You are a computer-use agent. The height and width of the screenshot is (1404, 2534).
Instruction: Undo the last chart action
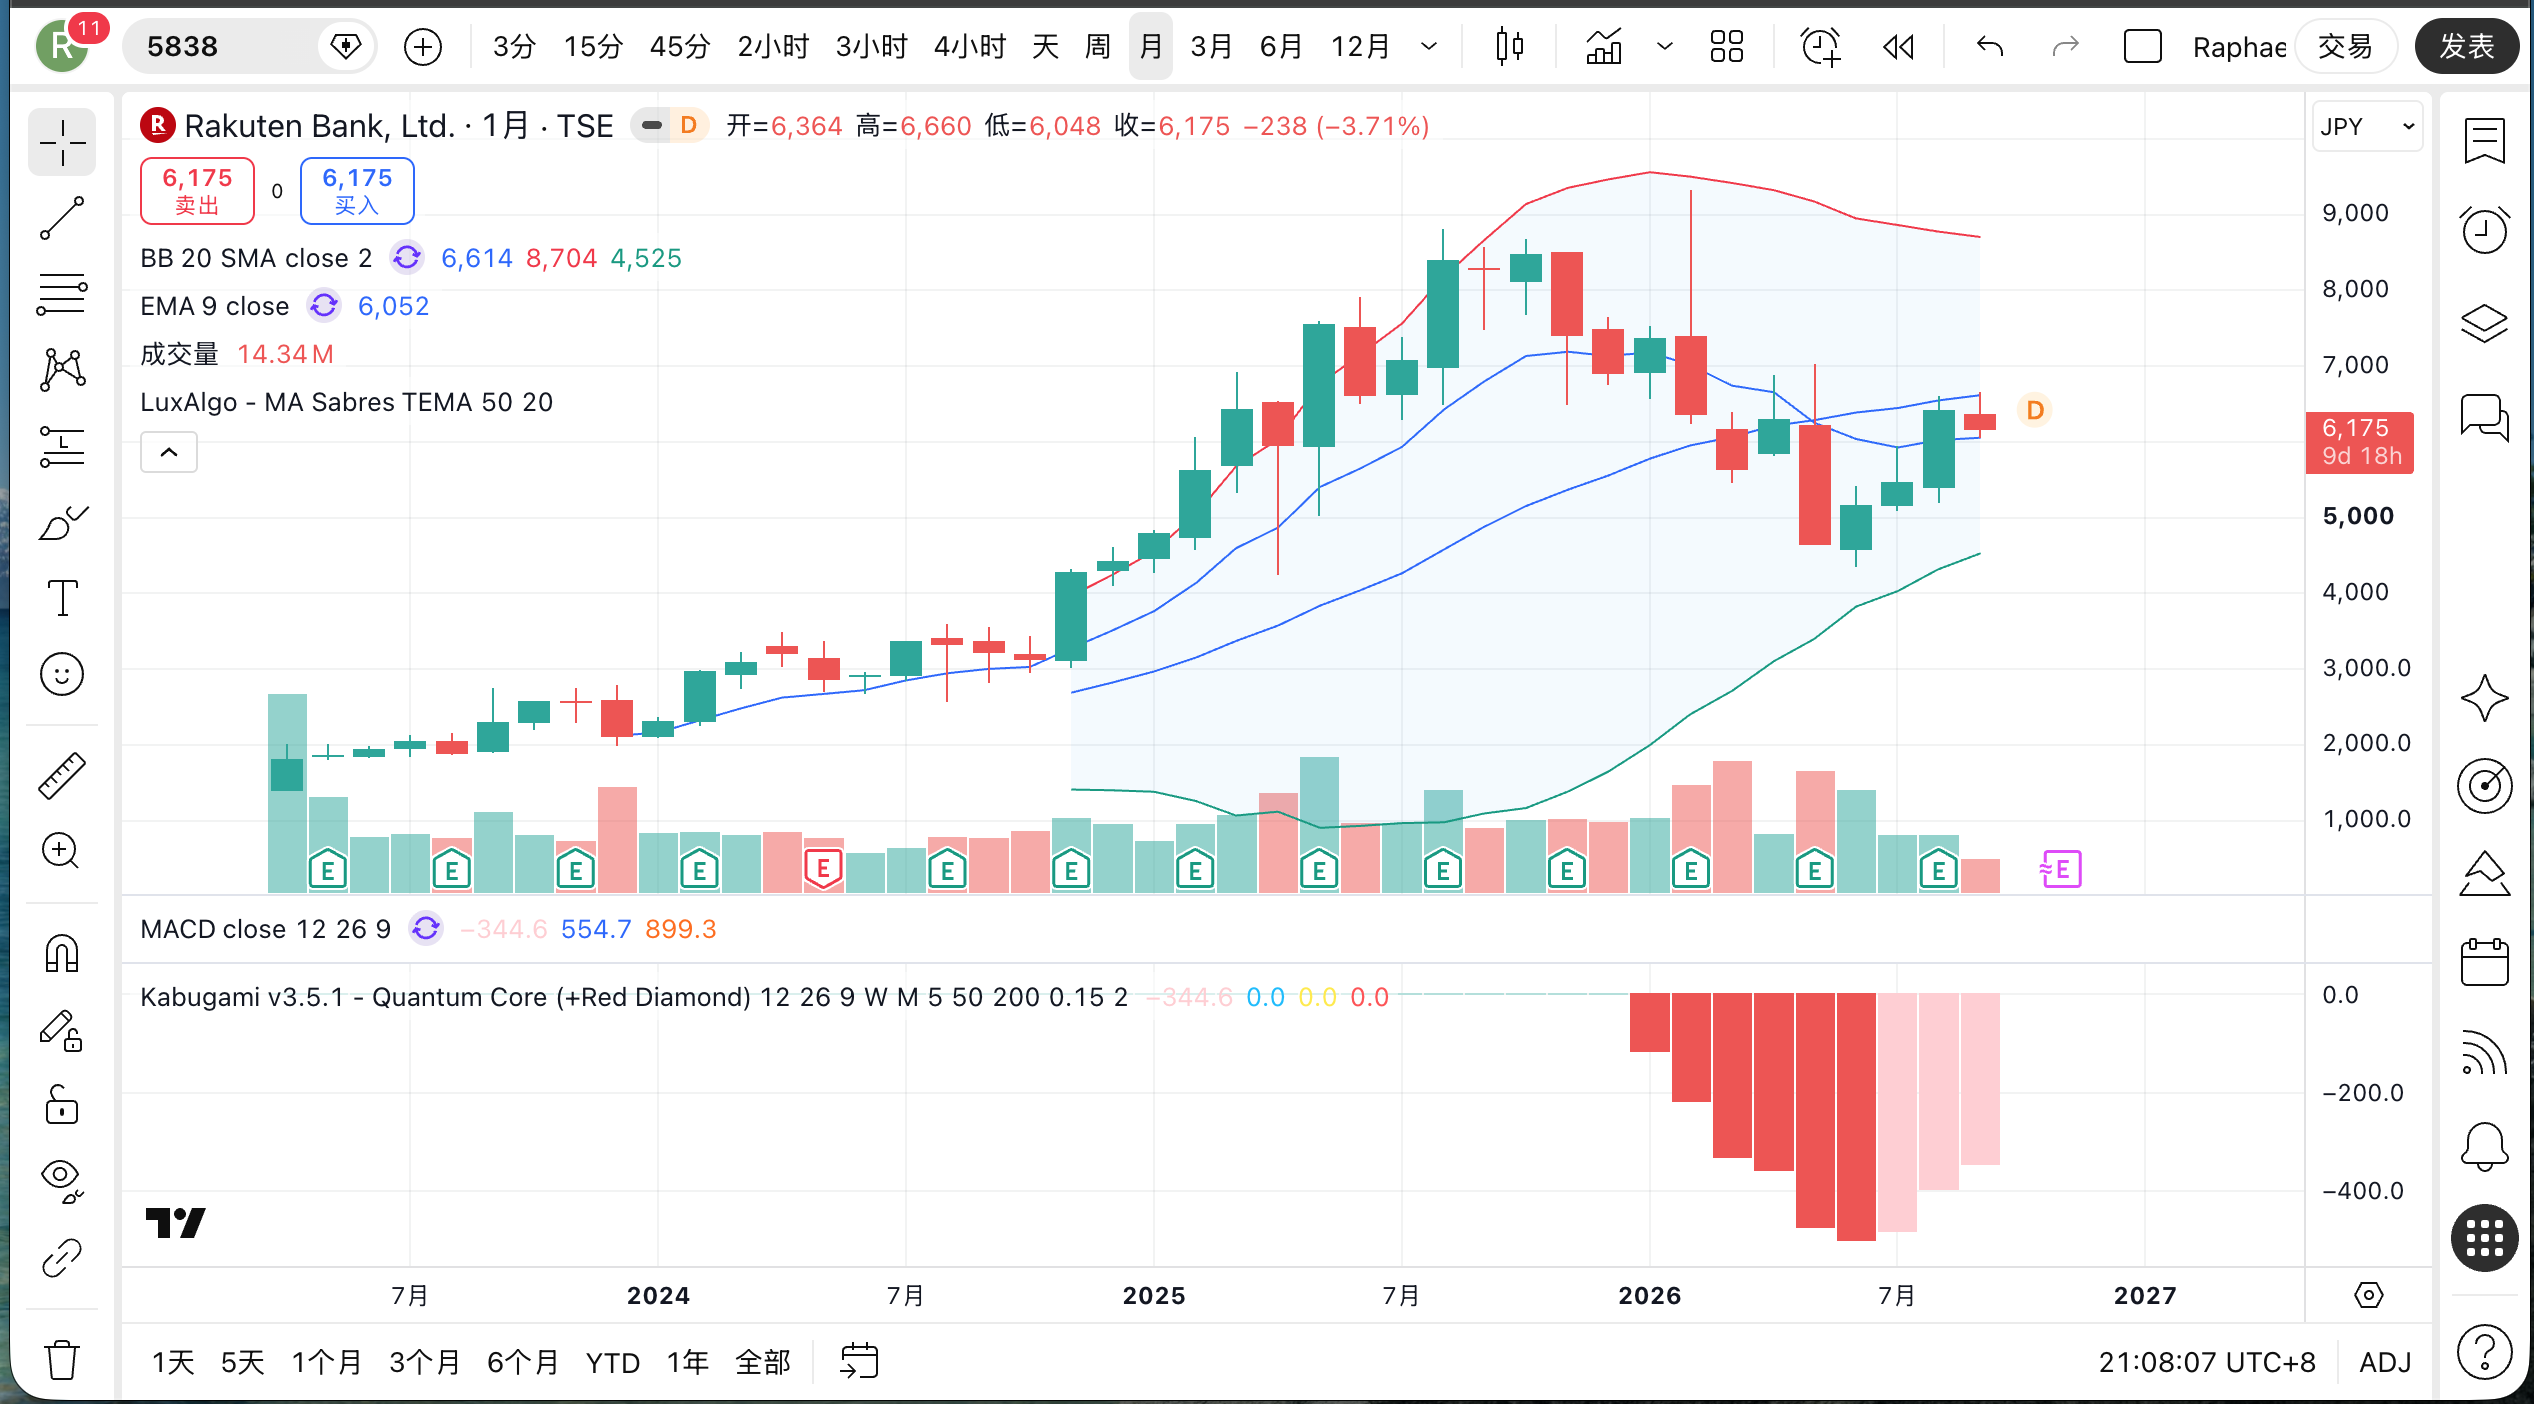click(1990, 46)
